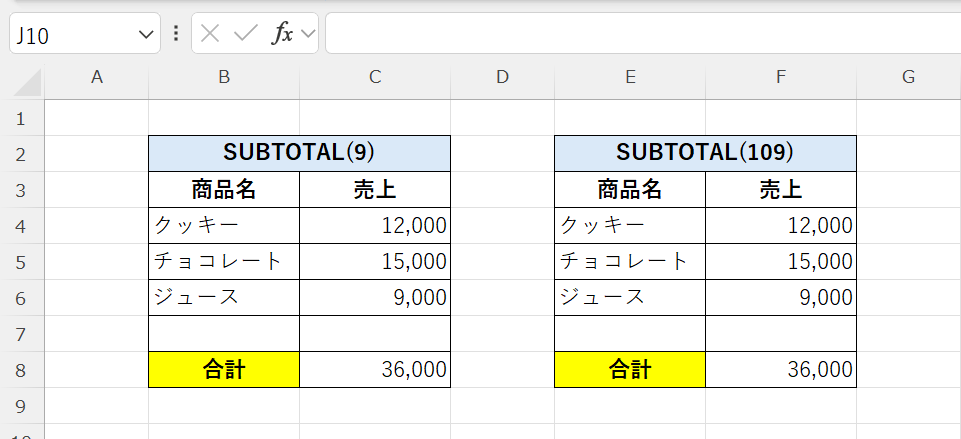Click the Cancel X icon in formula bar

(209, 34)
